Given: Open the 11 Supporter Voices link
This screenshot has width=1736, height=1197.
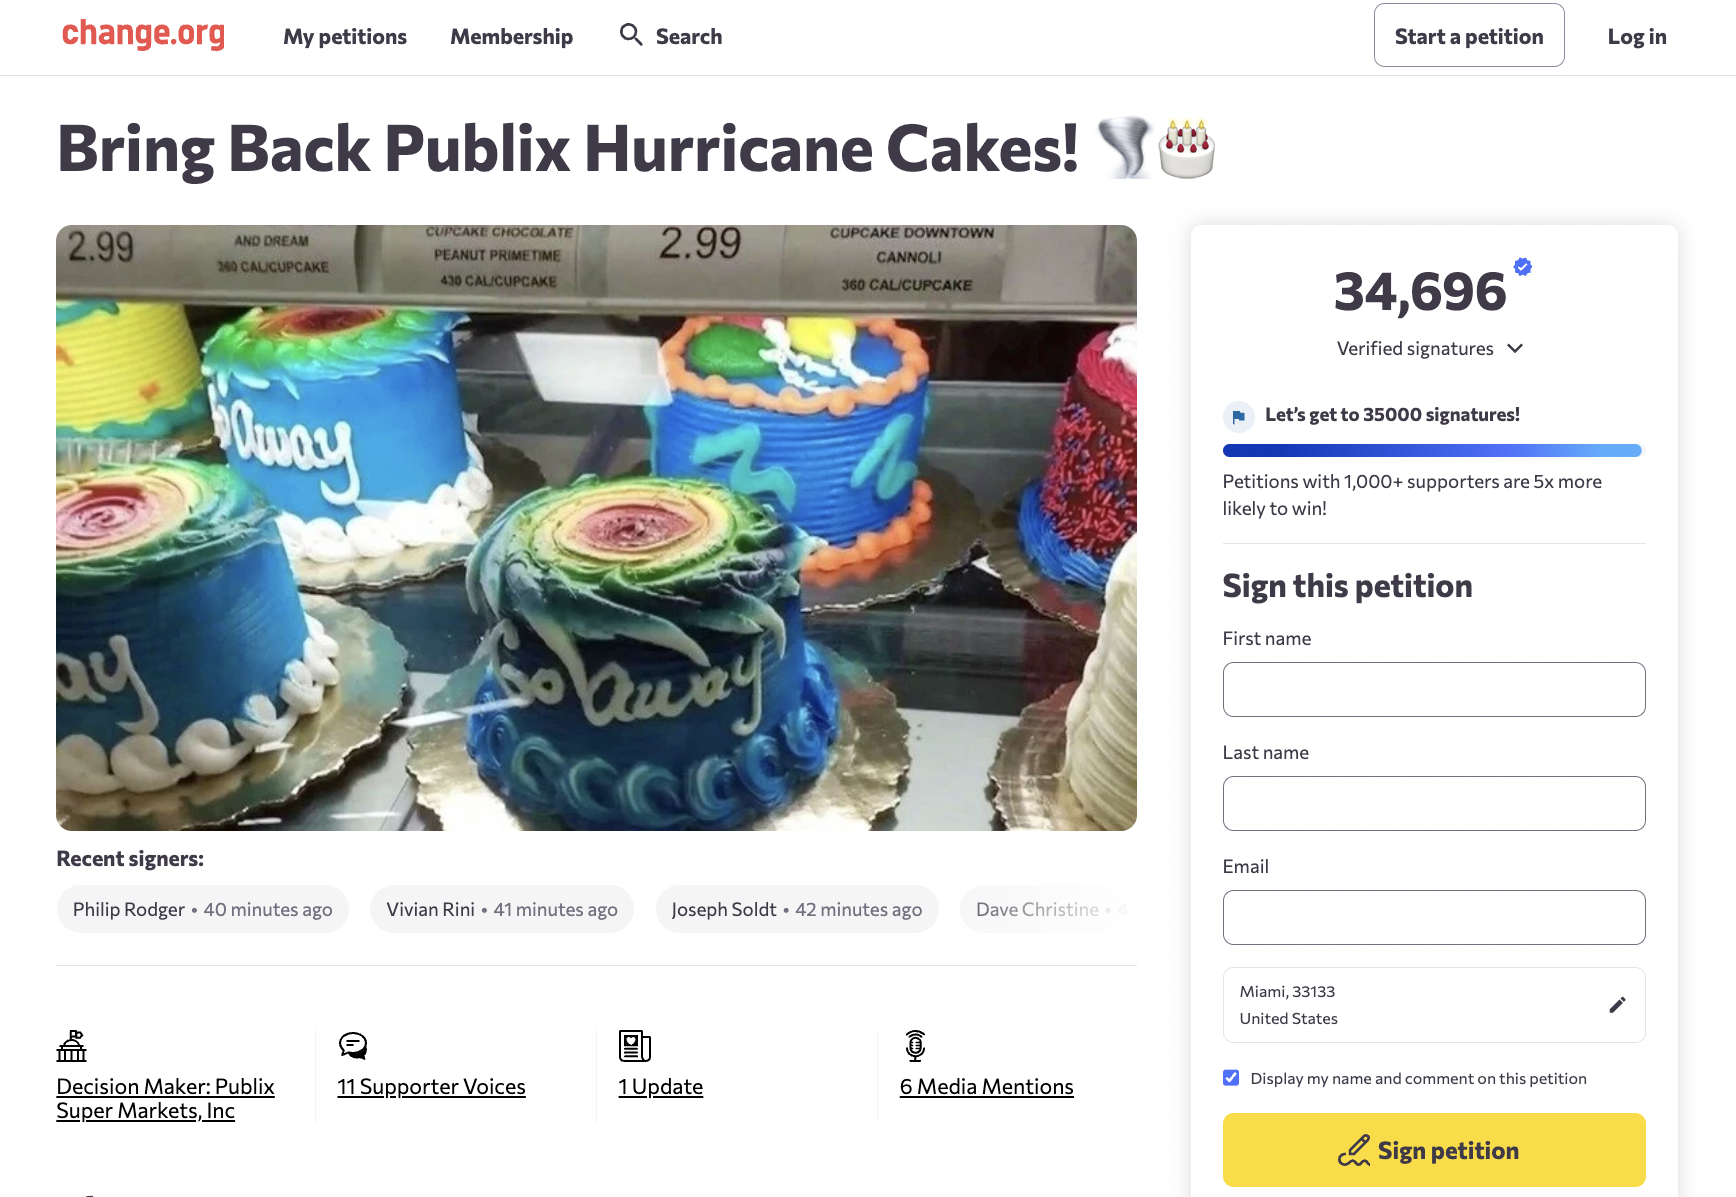Looking at the screenshot, I should coord(431,1087).
